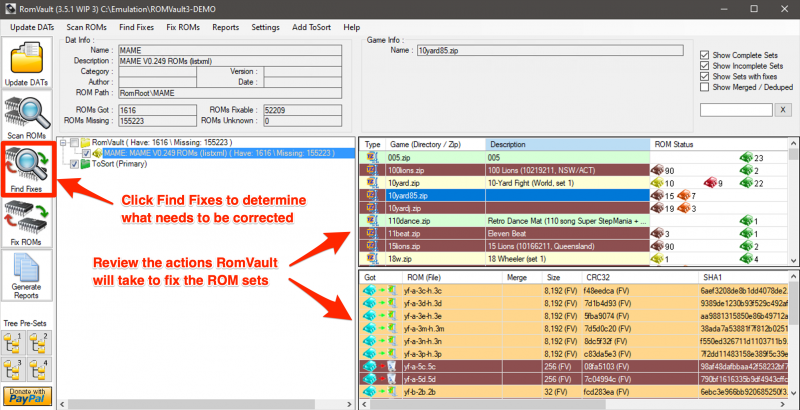Click the Generate Reports documents icon
The image size is (800, 410).
(x=27, y=275)
